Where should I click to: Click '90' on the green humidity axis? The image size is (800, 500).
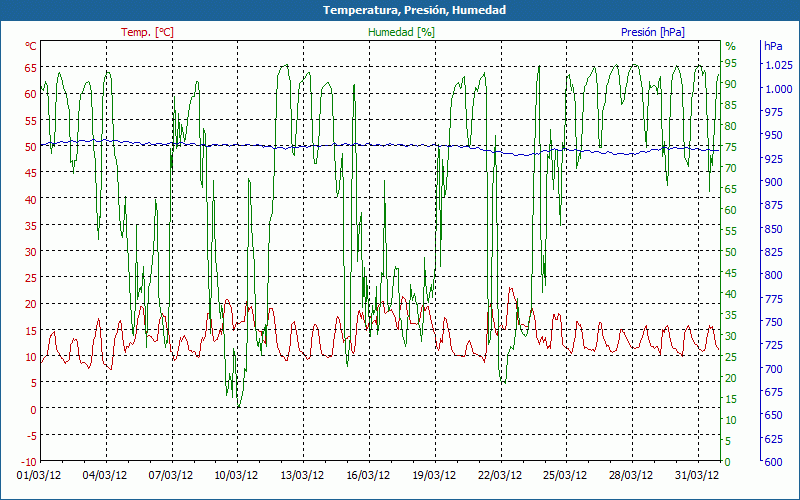tap(731, 84)
